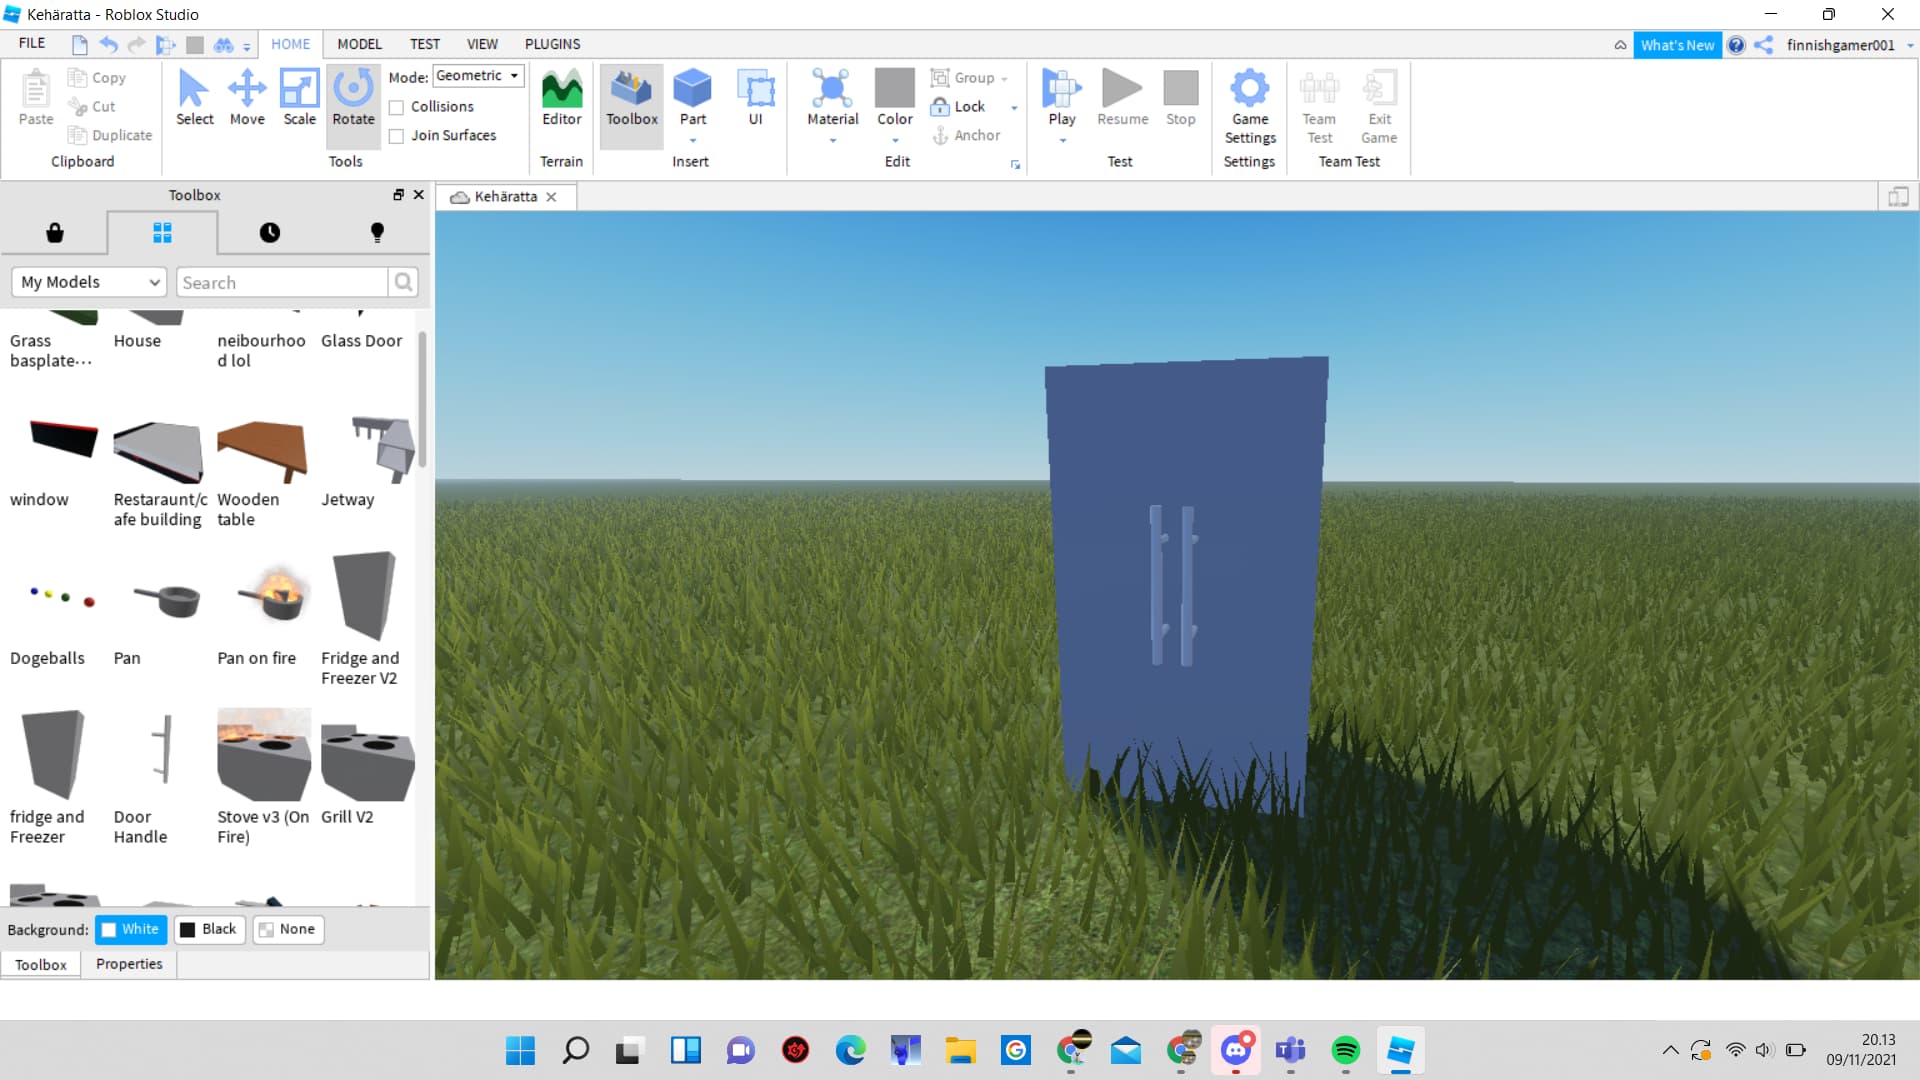Click the Toolbox Search input field
The image size is (1920, 1080).
pyautogui.click(x=282, y=282)
